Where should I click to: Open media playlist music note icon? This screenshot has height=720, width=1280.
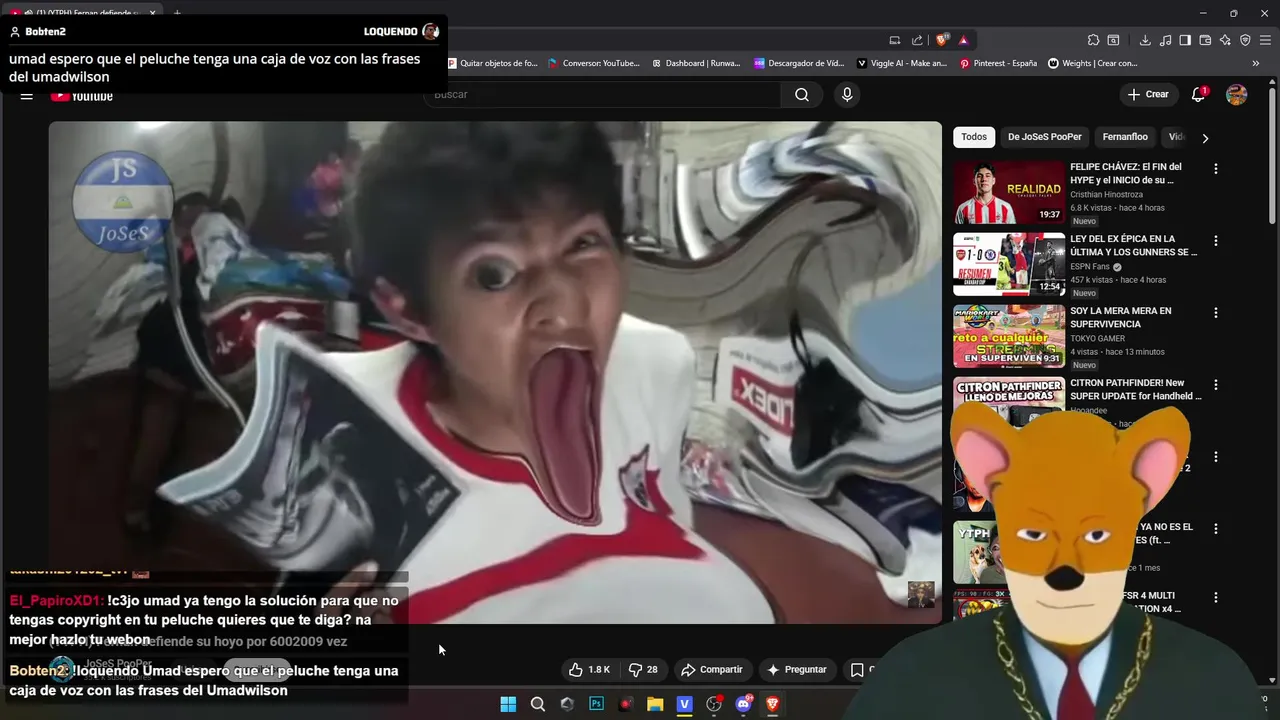(1165, 40)
